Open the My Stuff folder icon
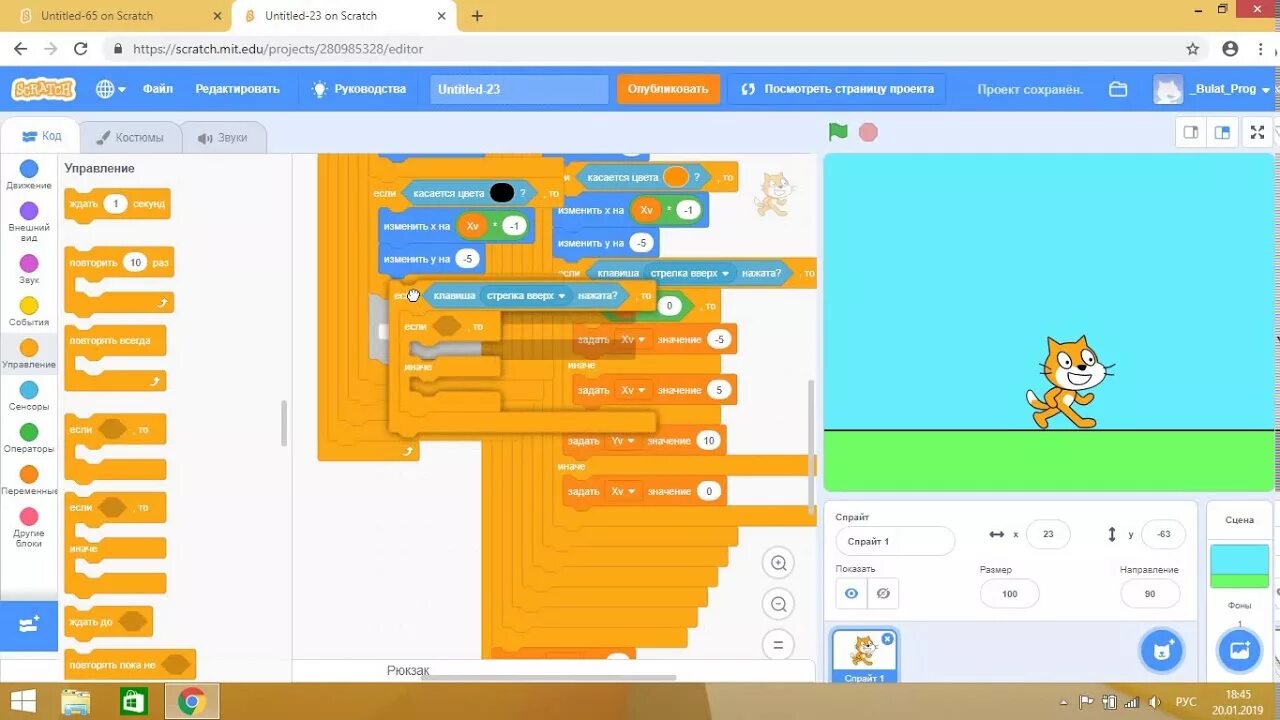The image size is (1280, 720). coord(1118,89)
